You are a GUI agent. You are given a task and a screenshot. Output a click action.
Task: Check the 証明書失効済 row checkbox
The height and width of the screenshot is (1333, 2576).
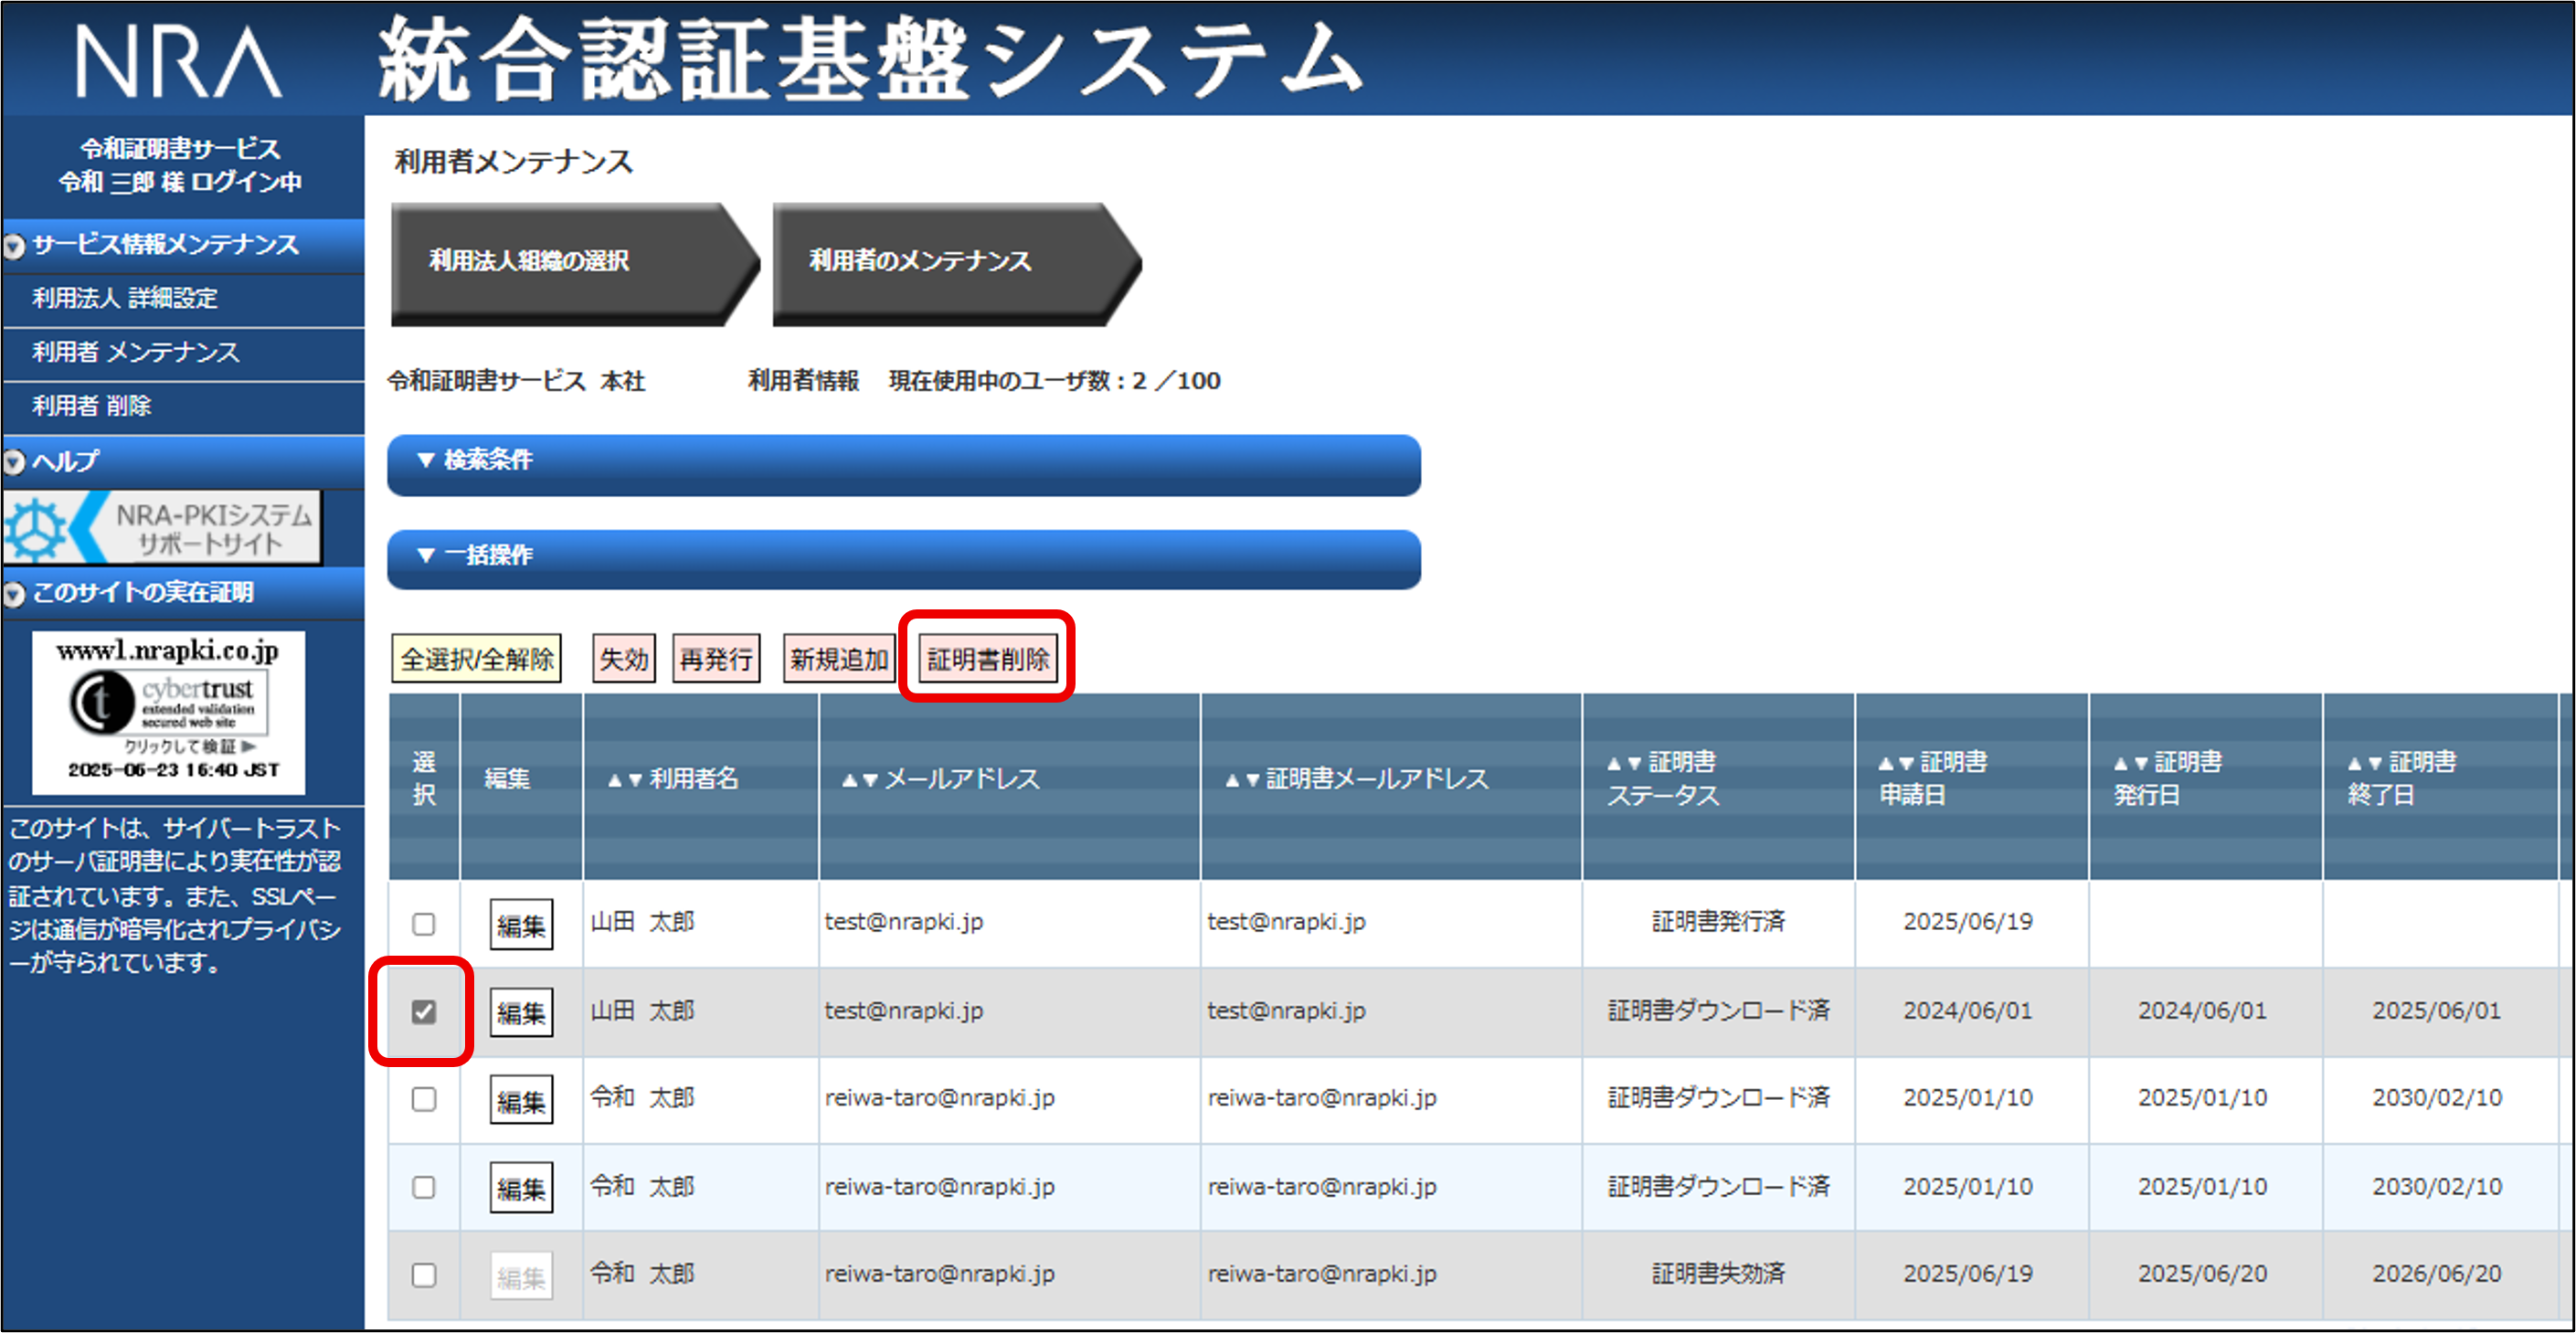click(424, 1275)
